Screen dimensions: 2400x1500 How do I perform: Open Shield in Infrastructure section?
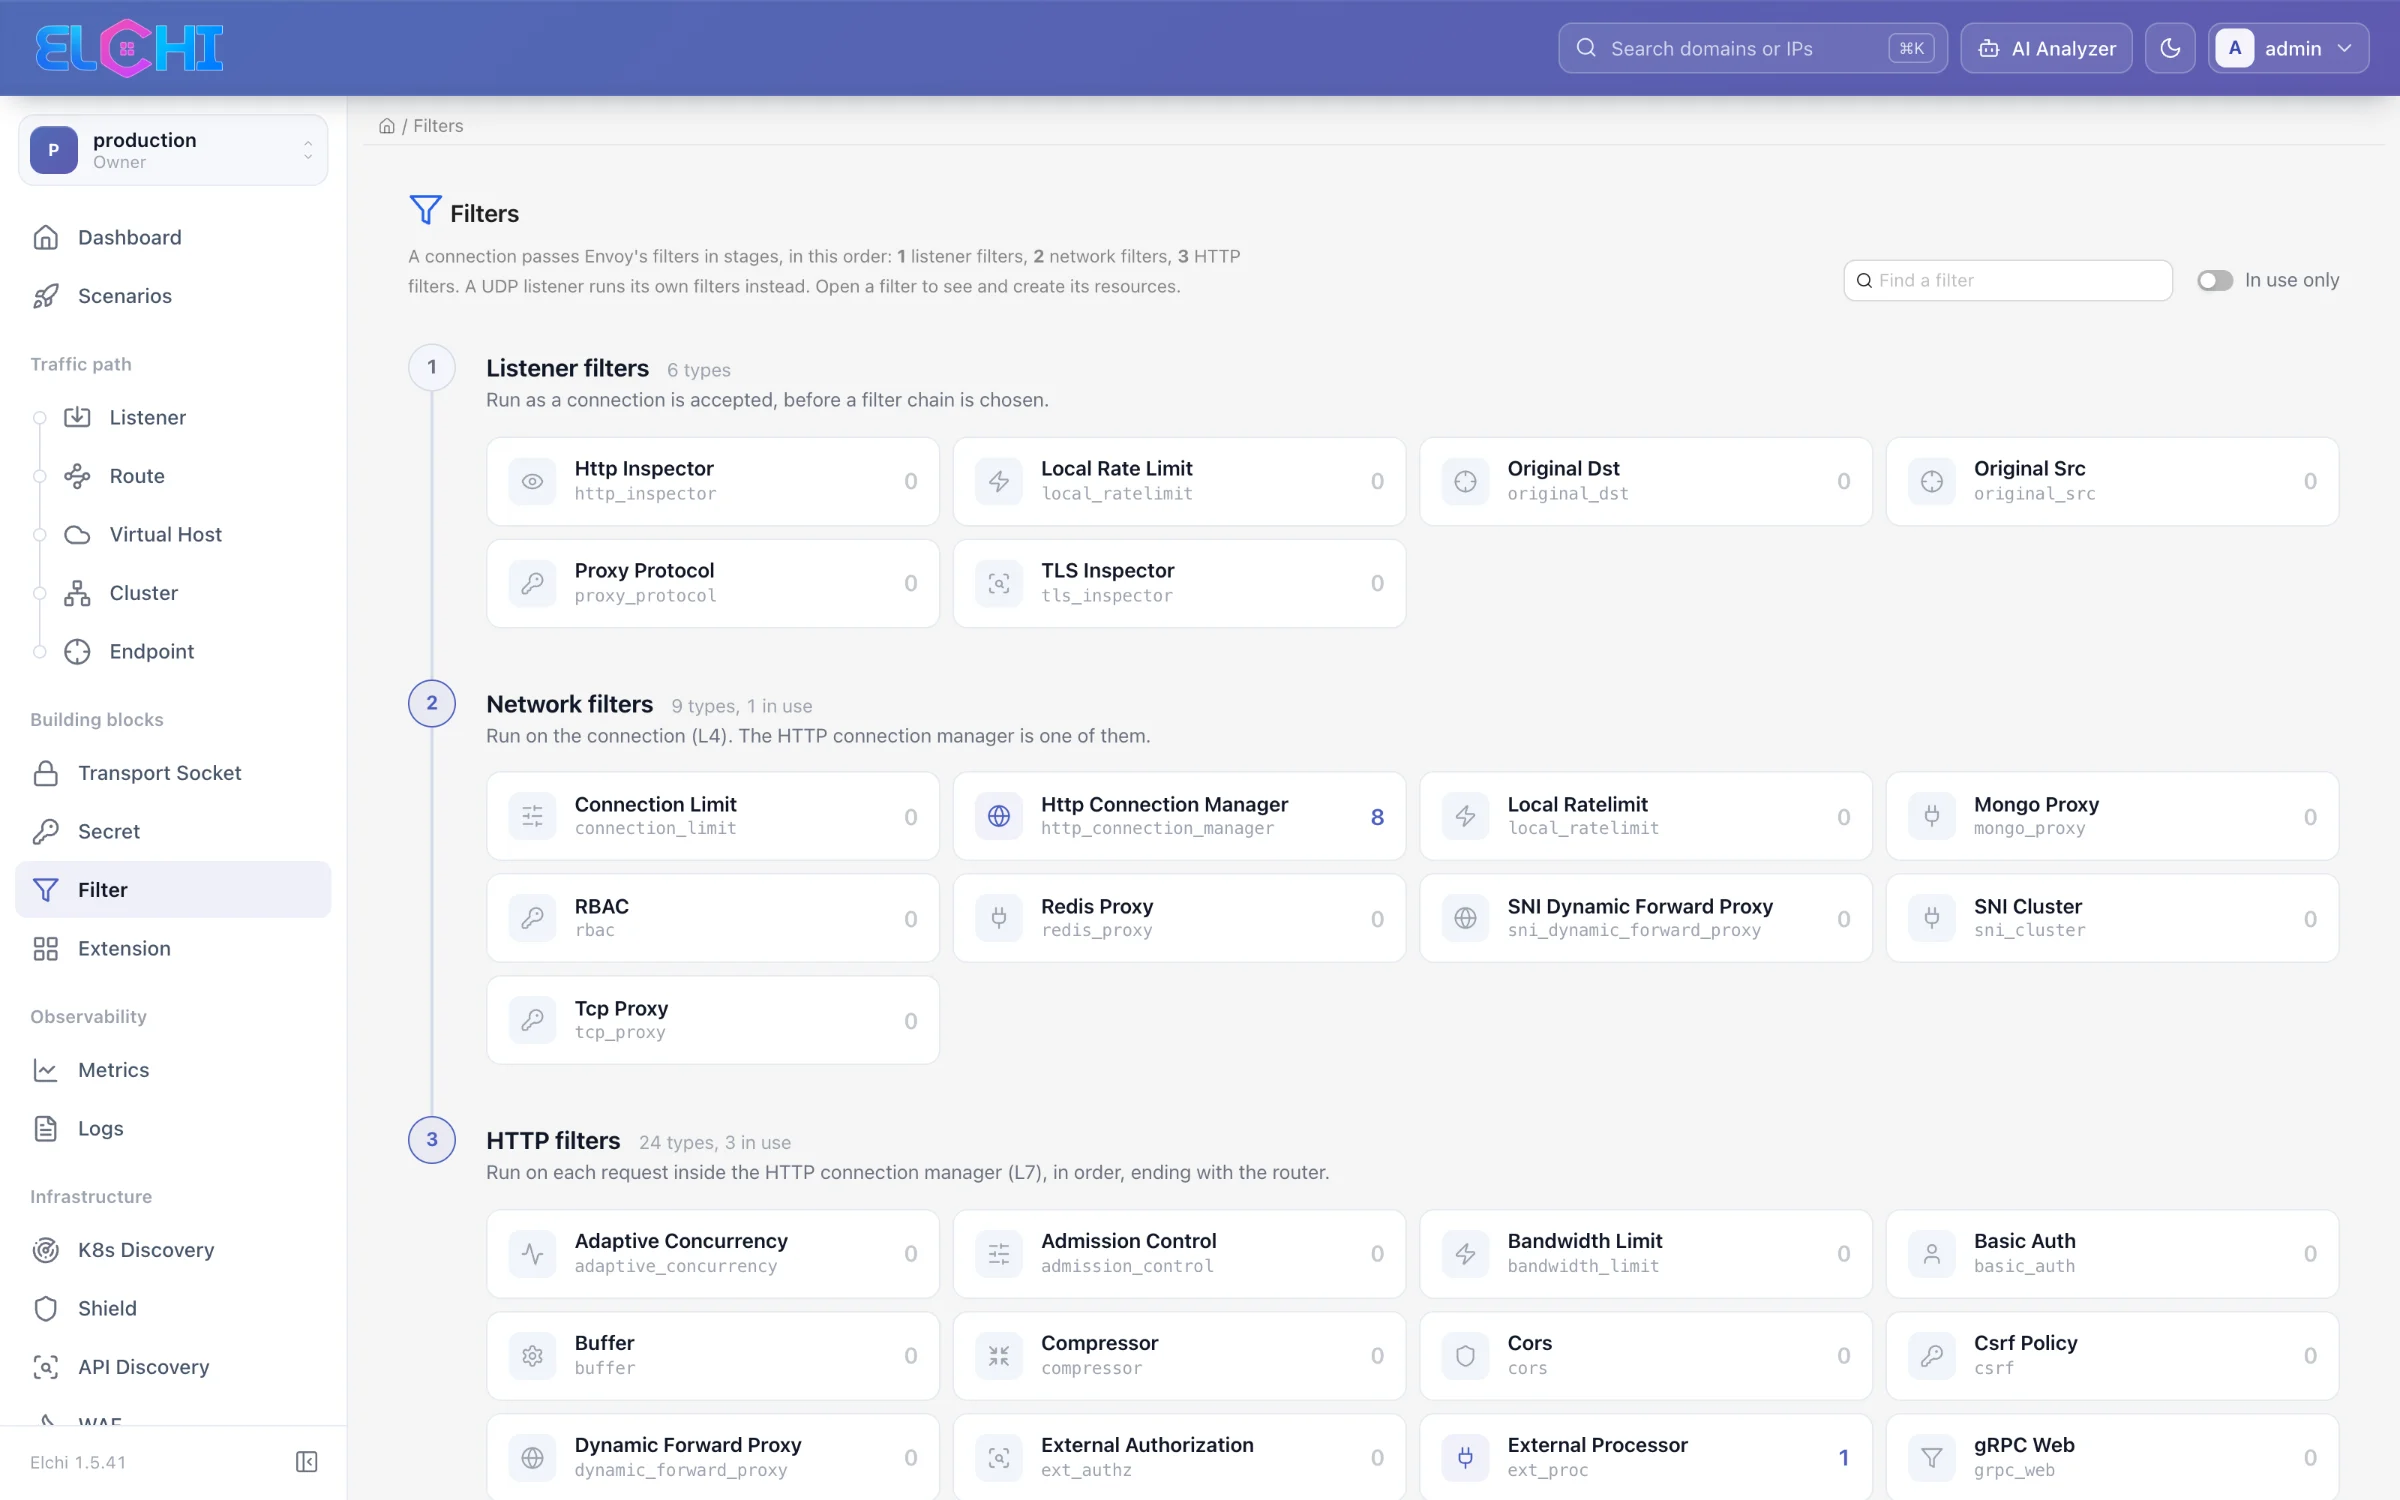click(173, 1308)
